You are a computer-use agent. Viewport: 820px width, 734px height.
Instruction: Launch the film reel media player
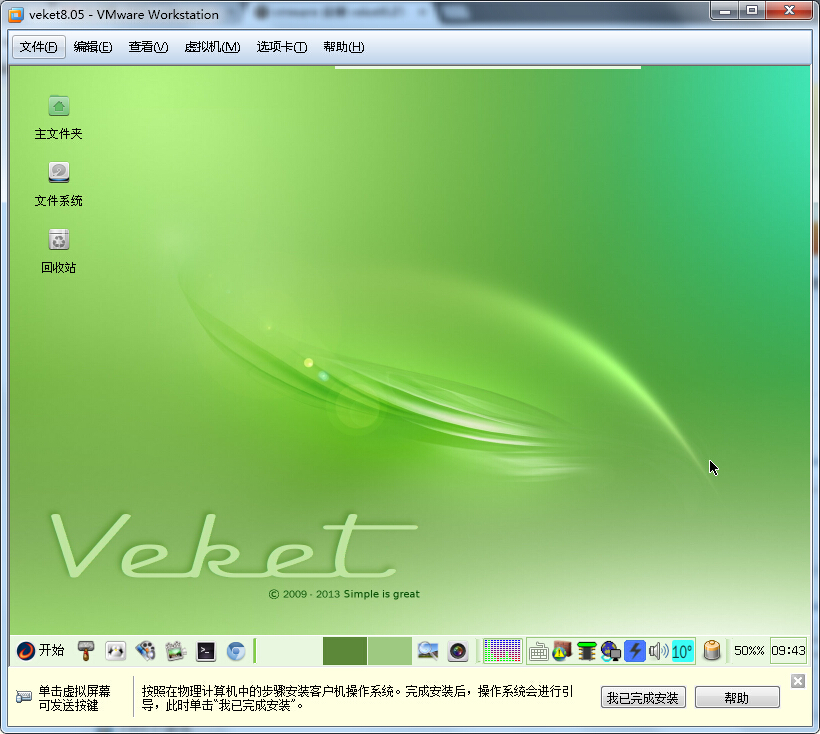coord(145,651)
